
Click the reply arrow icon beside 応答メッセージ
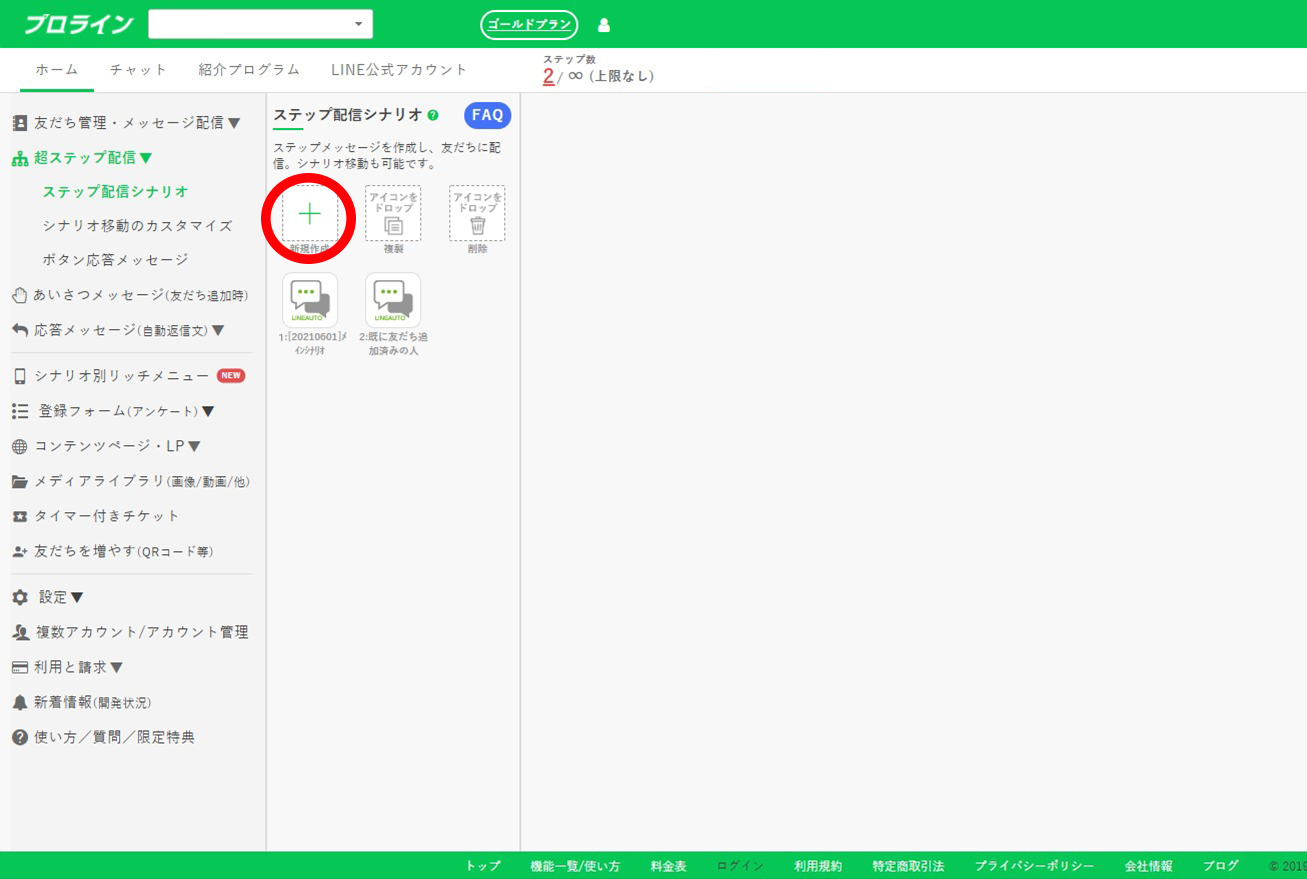(x=20, y=330)
